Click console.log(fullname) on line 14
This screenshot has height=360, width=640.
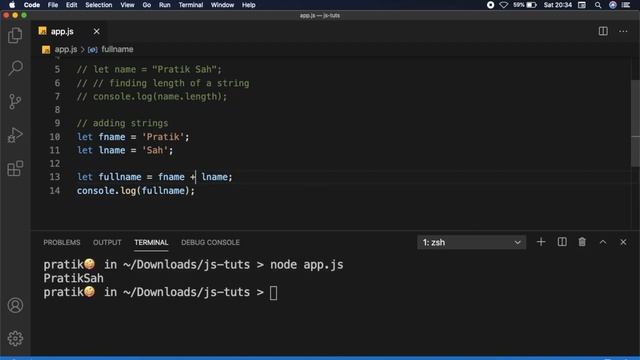click(x=136, y=191)
